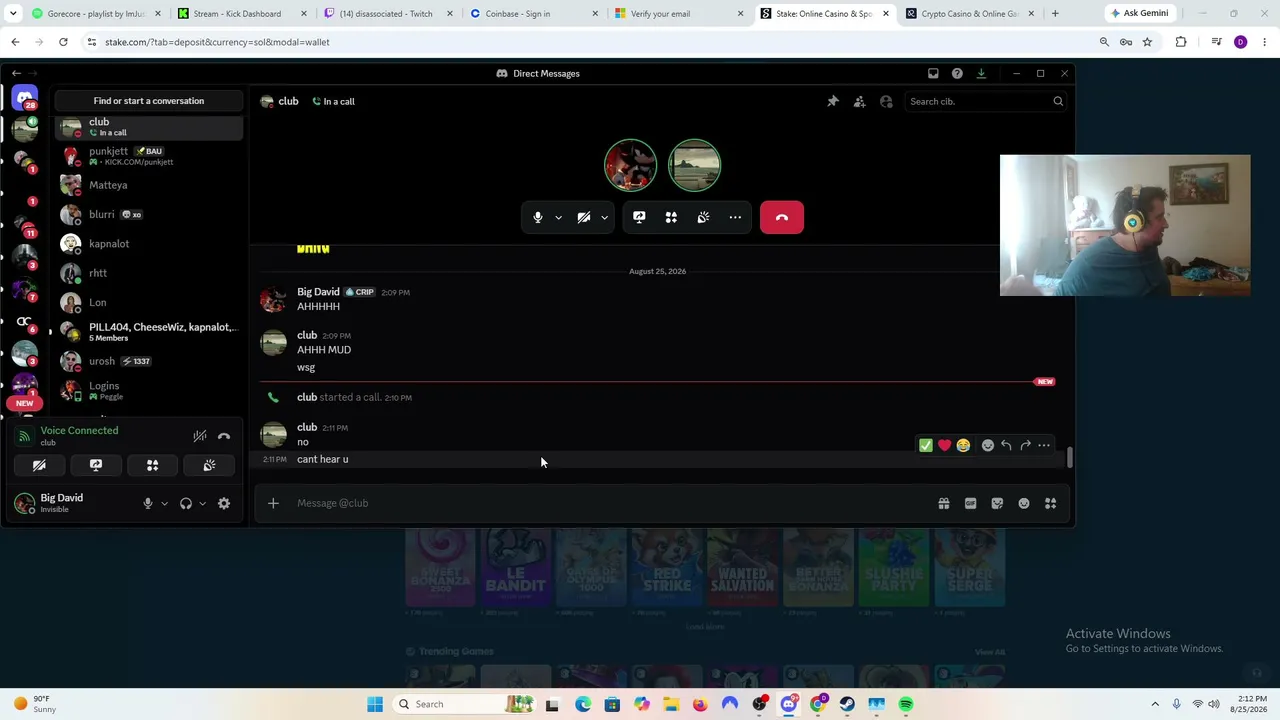1280x720 pixels.
Task: Open soundboard from the voice panel
Action: [x=209, y=465]
